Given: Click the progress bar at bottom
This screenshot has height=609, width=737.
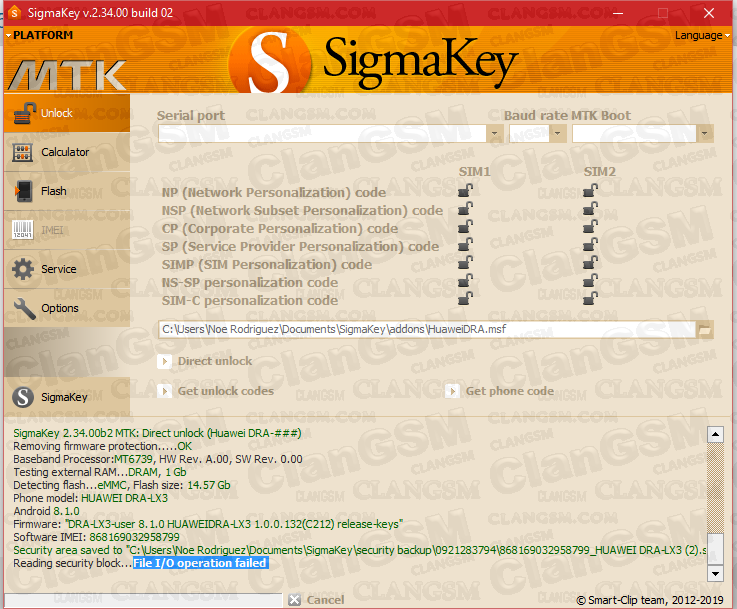Looking at the screenshot, I should [143, 600].
